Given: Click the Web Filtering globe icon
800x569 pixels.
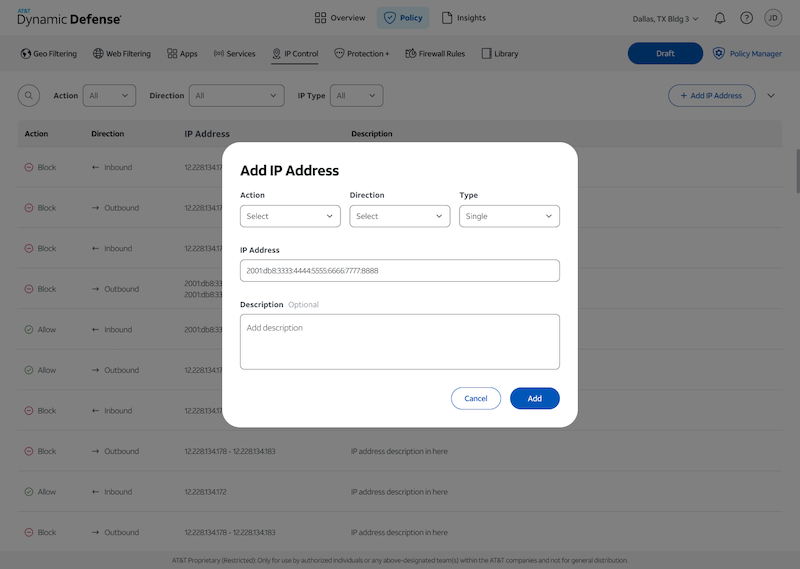Looking at the screenshot, I should 98,54.
